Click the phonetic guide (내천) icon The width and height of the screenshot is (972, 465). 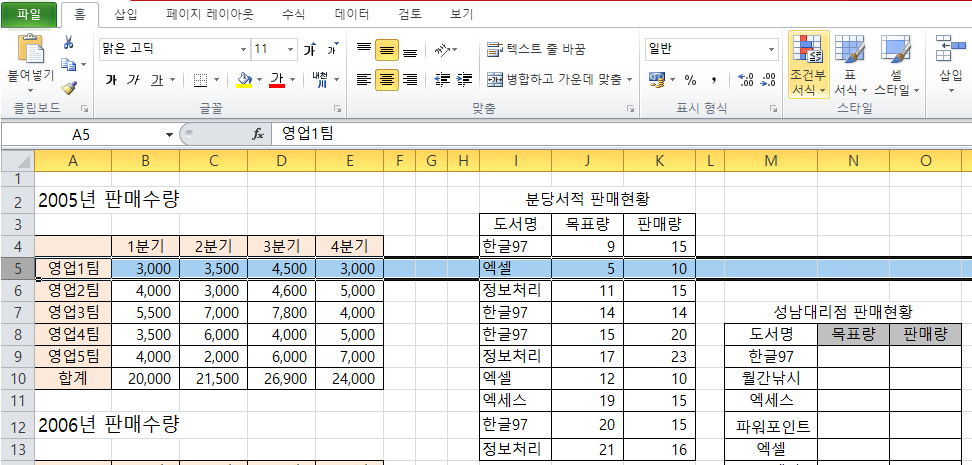point(320,79)
